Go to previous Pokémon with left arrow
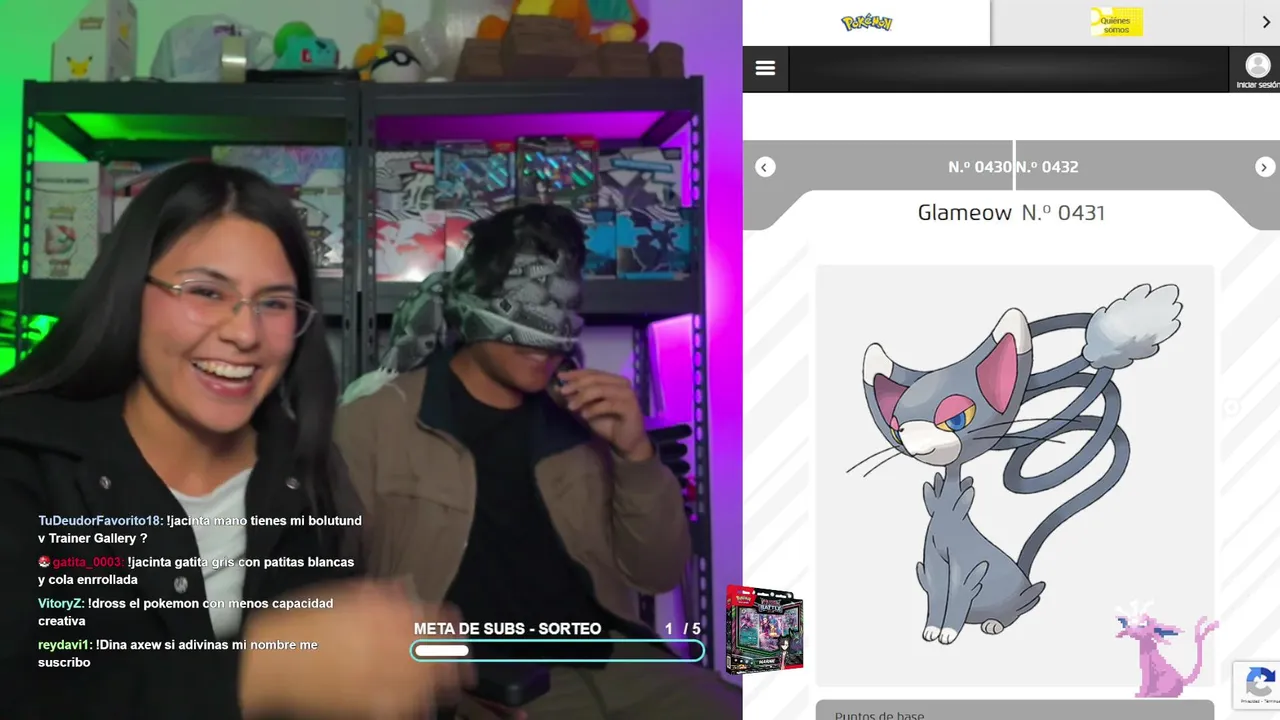 coord(765,167)
